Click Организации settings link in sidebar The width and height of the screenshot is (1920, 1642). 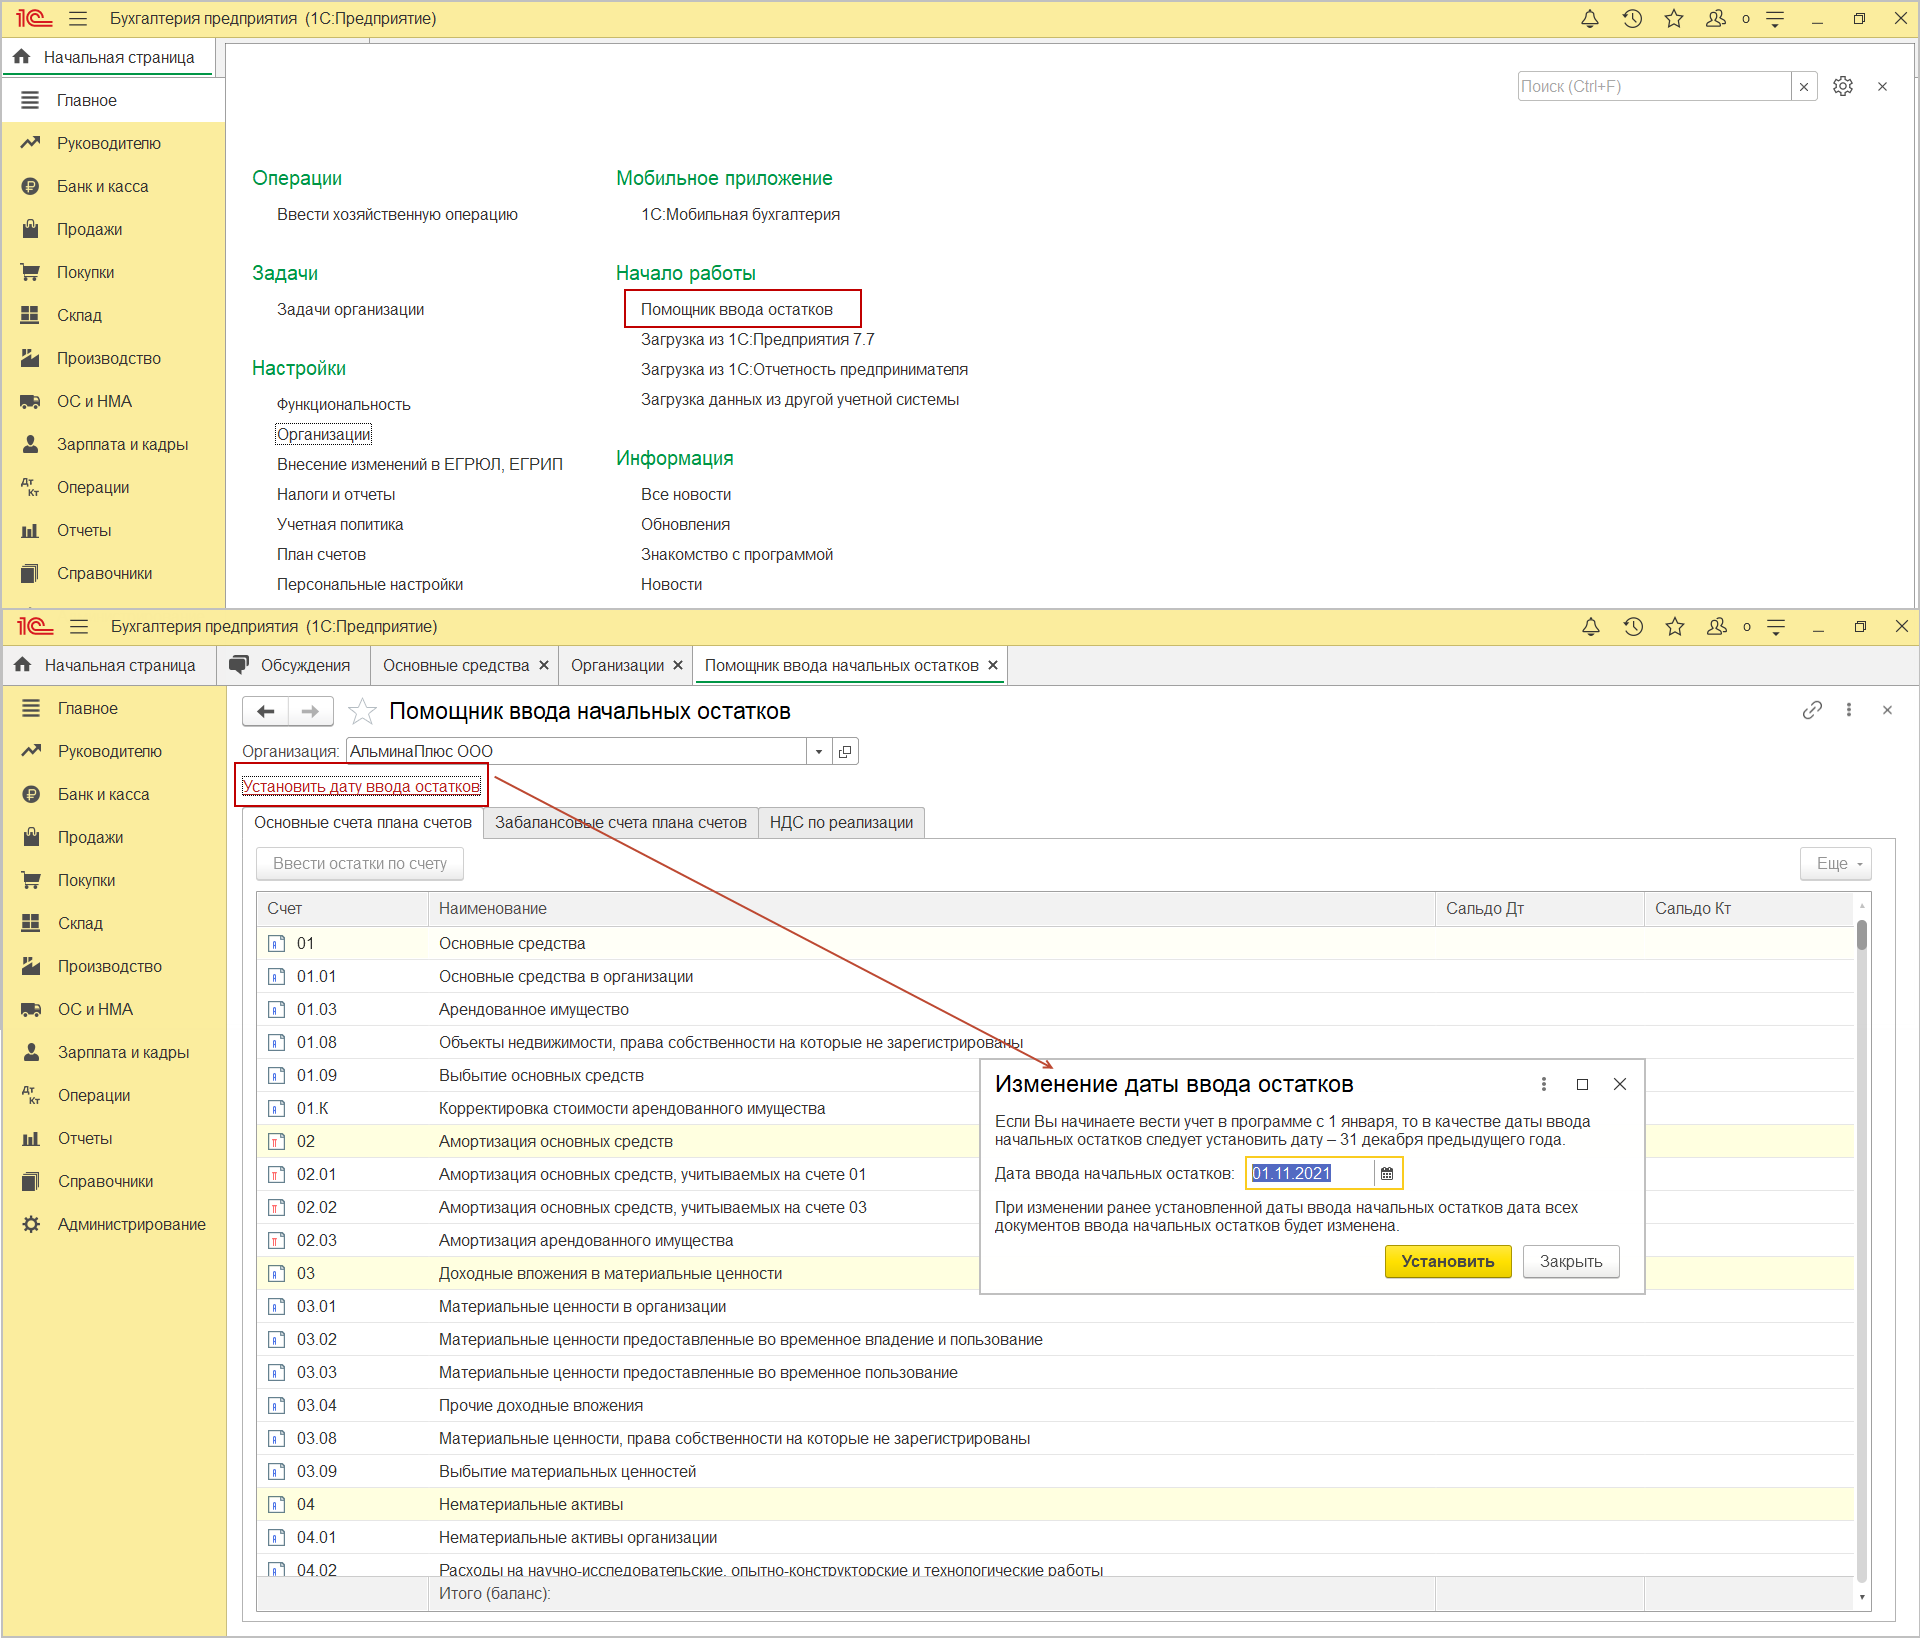click(x=321, y=433)
